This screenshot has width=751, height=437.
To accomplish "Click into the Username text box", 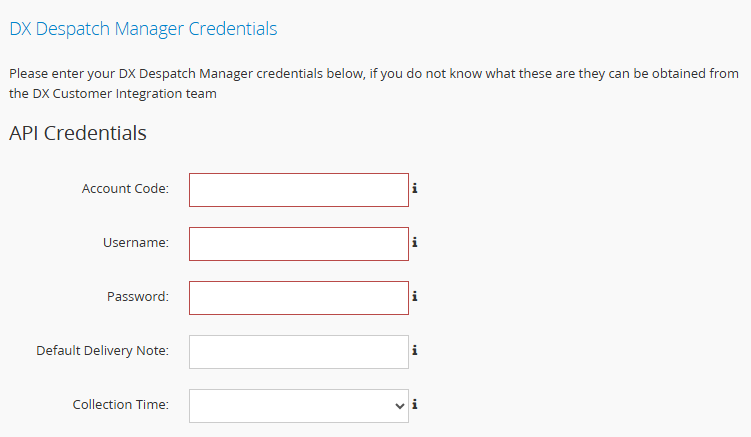I will (x=298, y=243).
